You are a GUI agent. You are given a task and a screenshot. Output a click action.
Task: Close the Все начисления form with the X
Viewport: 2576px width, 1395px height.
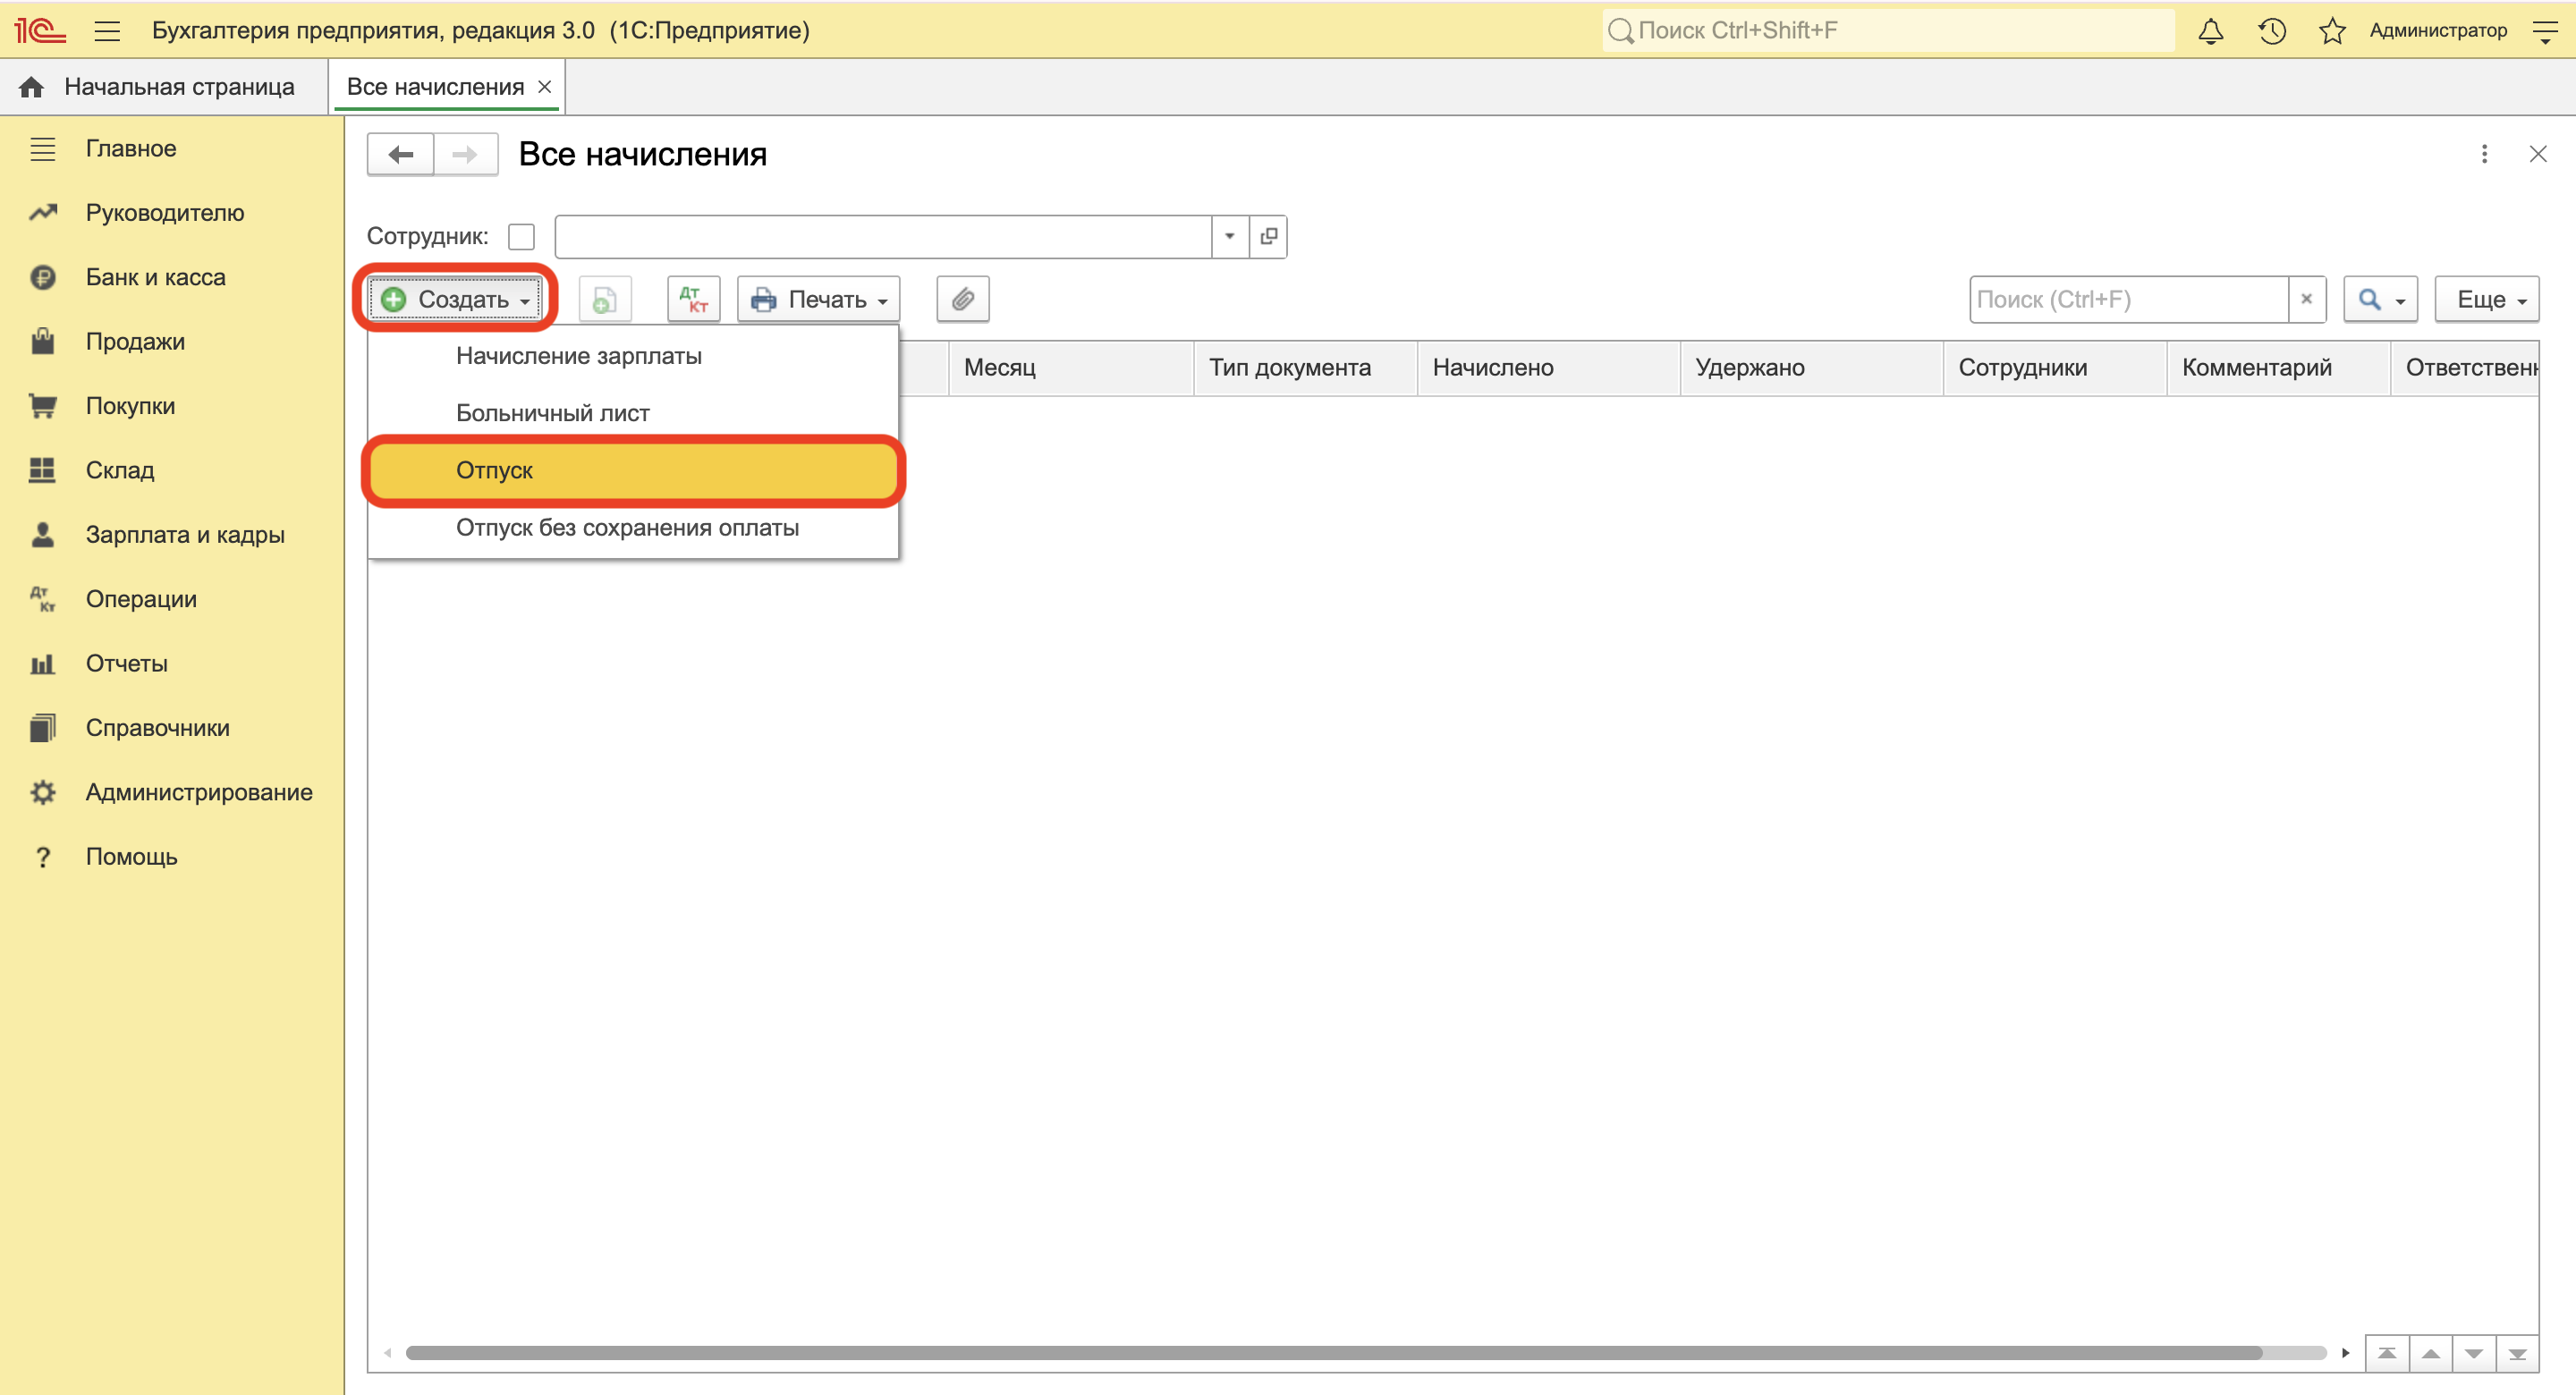[x=2538, y=154]
